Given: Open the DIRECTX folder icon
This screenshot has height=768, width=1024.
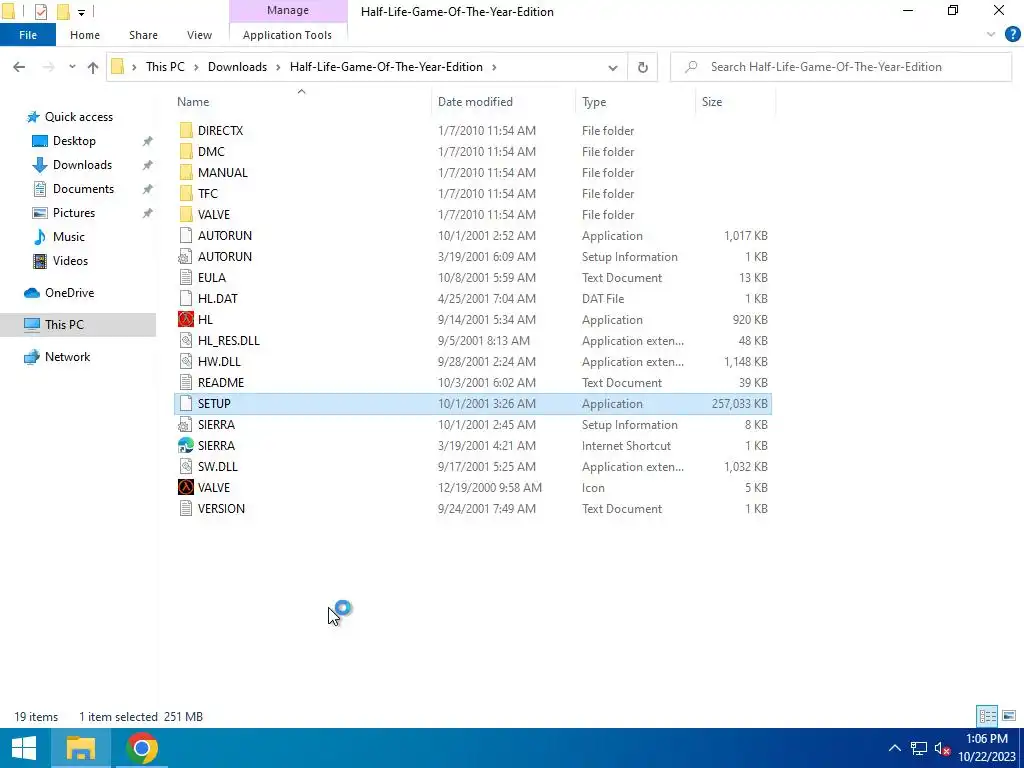Looking at the screenshot, I should tap(186, 131).
